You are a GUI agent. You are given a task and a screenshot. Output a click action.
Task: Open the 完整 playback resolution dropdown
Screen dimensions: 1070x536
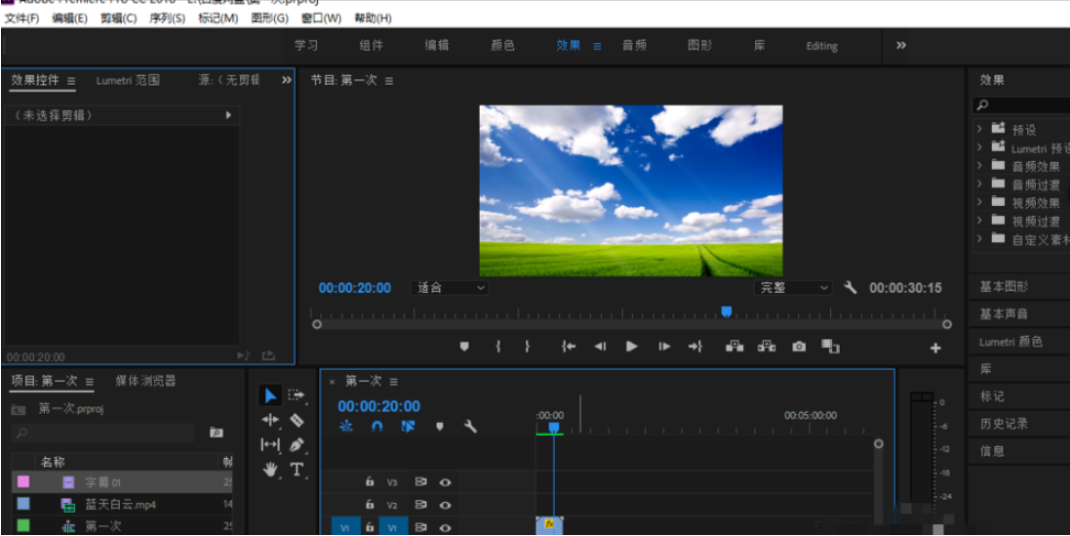(794, 288)
